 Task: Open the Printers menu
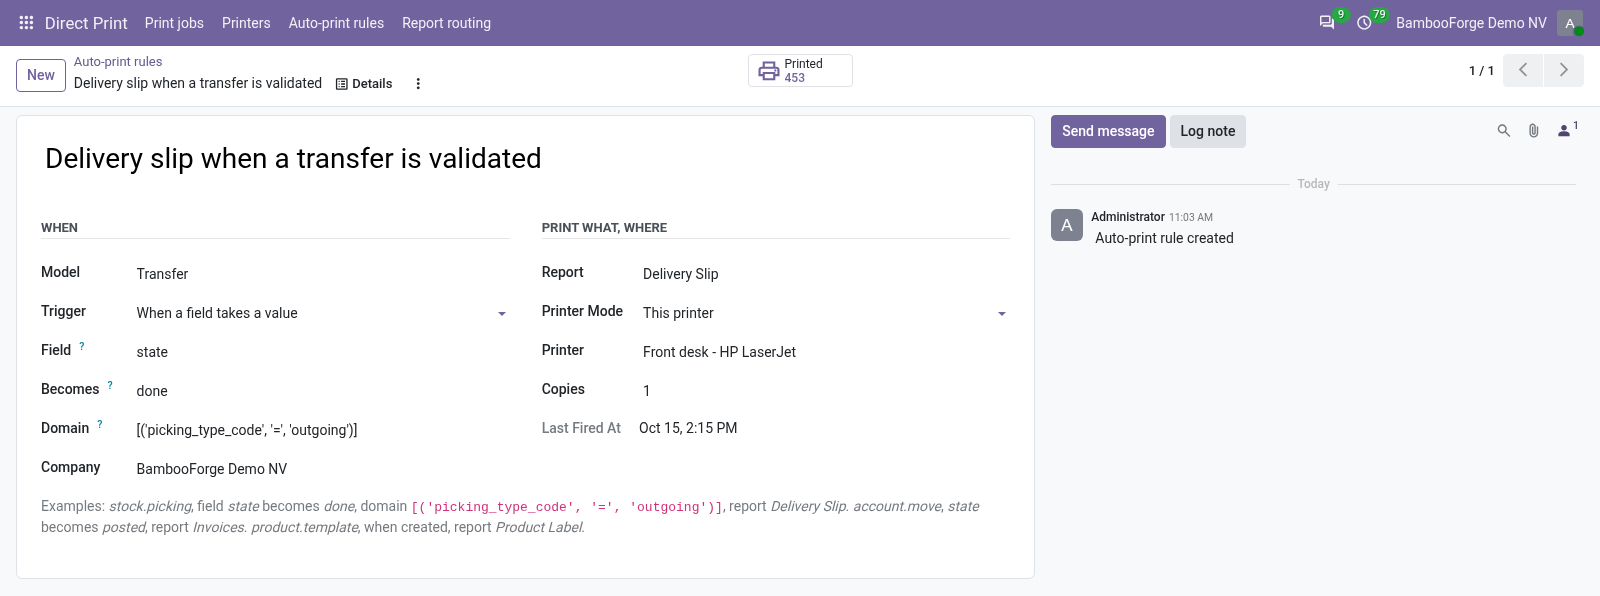coord(246,23)
